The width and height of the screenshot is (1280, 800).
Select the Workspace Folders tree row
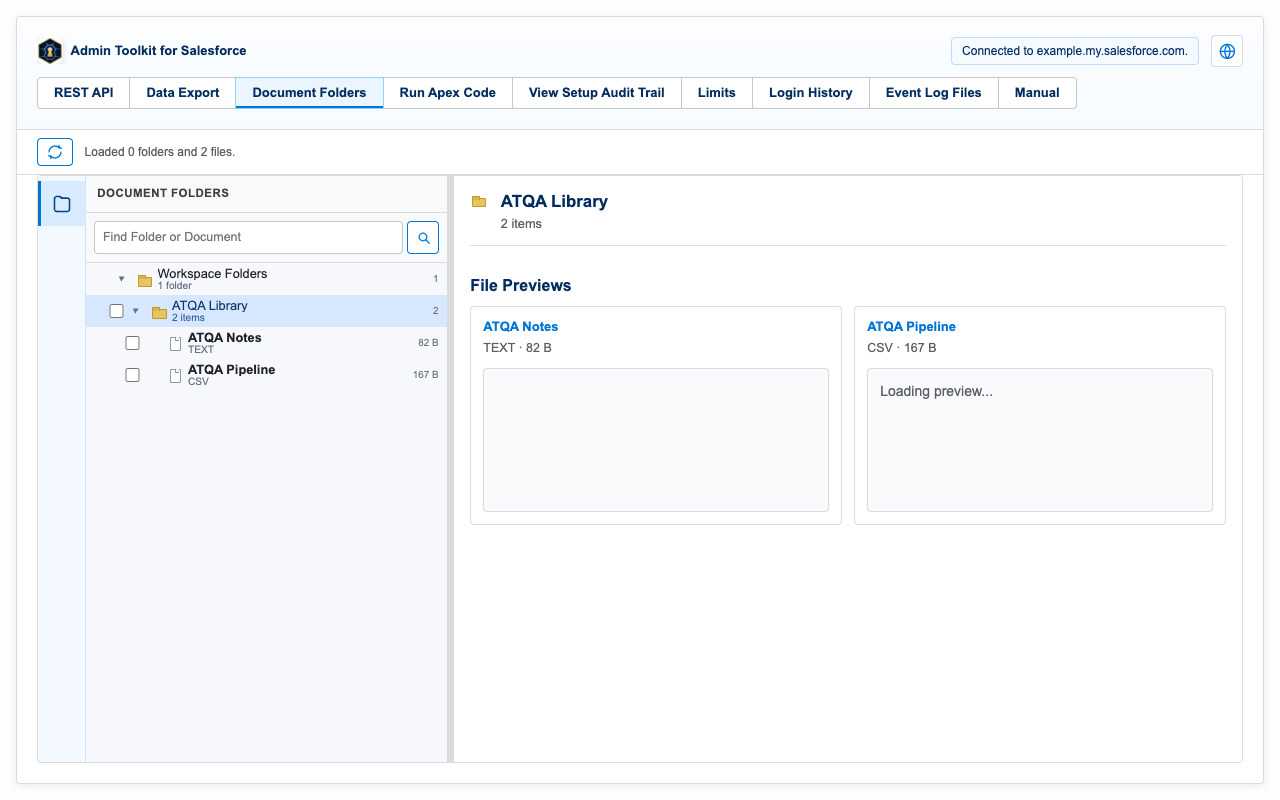pyautogui.click(x=266, y=279)
